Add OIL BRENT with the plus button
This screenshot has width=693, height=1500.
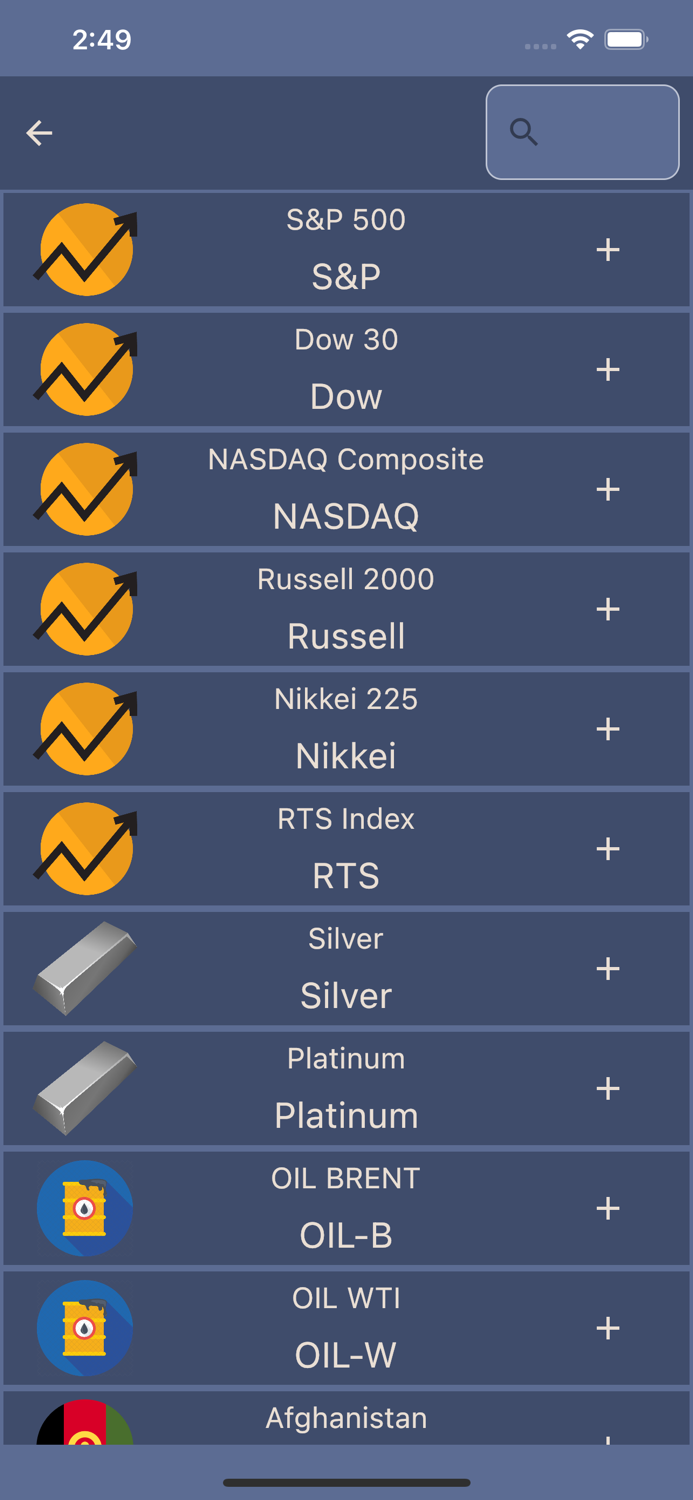[607, 1208]
